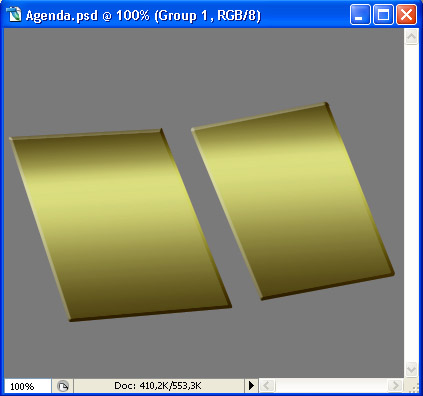The height and width of the screenshot is (396, 423).
Task: Click the horizontal scrollbar right arrow
Action: pyautogui.click(x=396, y=386)
